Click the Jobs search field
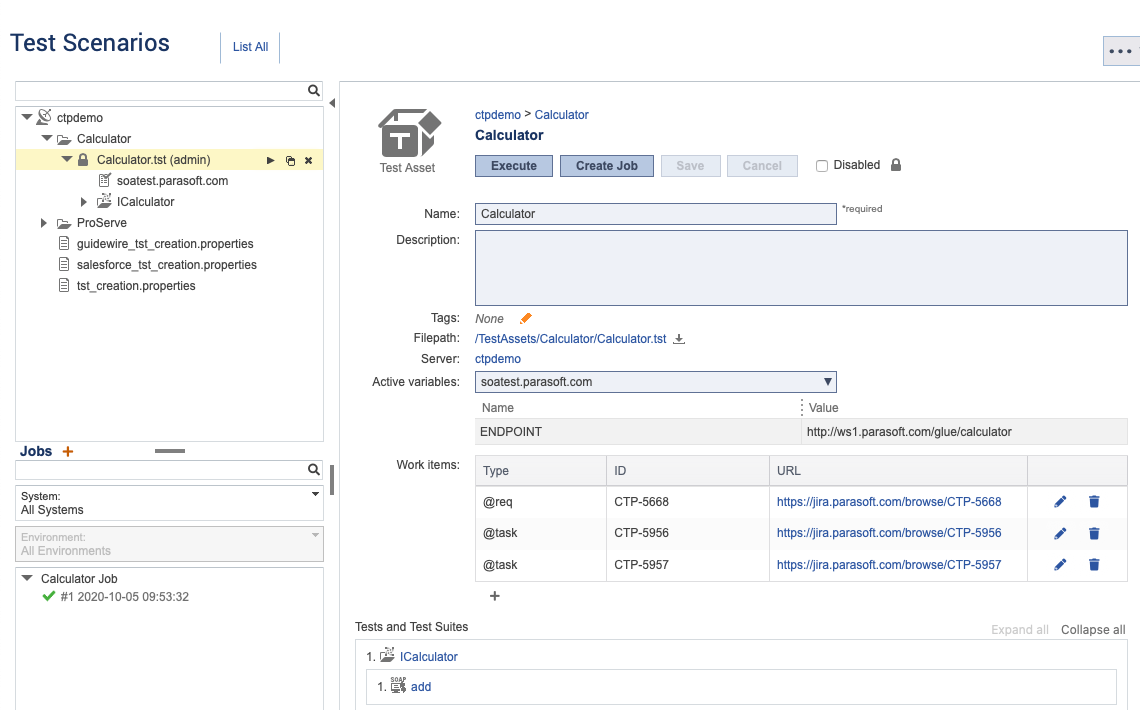Image resolution: width=1140 pixels, height=710 pixels. tap(161, 469)
